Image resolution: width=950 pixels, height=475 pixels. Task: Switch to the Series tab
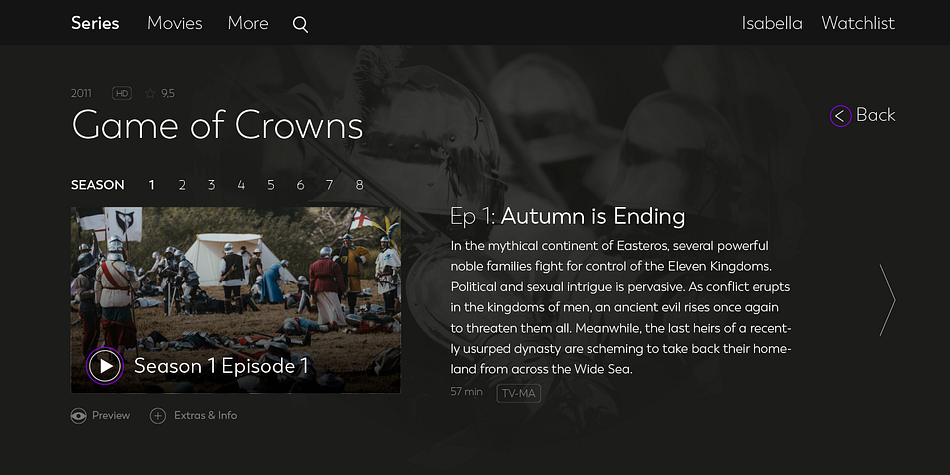point(95,23)
